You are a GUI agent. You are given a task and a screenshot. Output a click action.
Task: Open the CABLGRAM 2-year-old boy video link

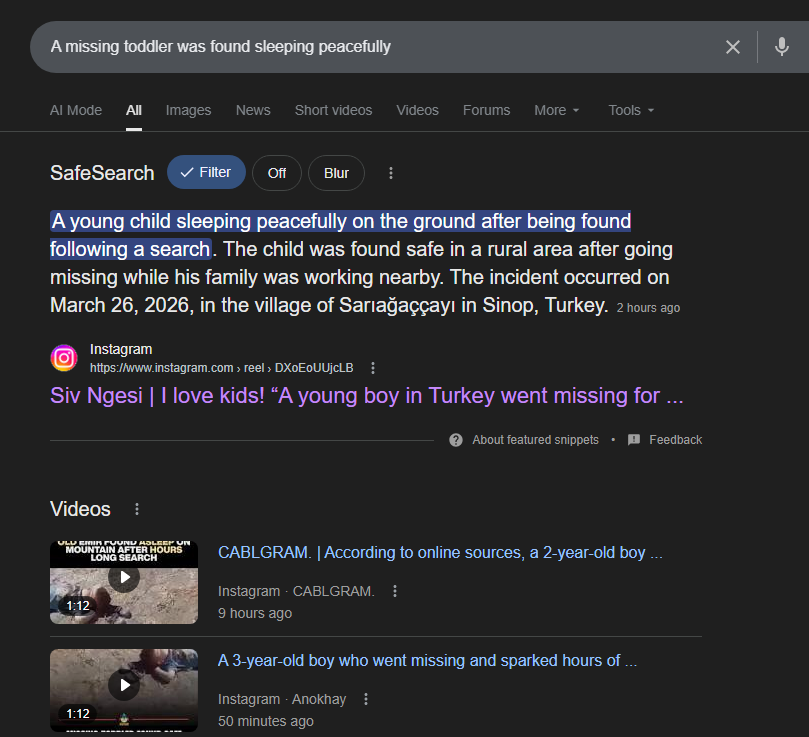click(440, 552)
